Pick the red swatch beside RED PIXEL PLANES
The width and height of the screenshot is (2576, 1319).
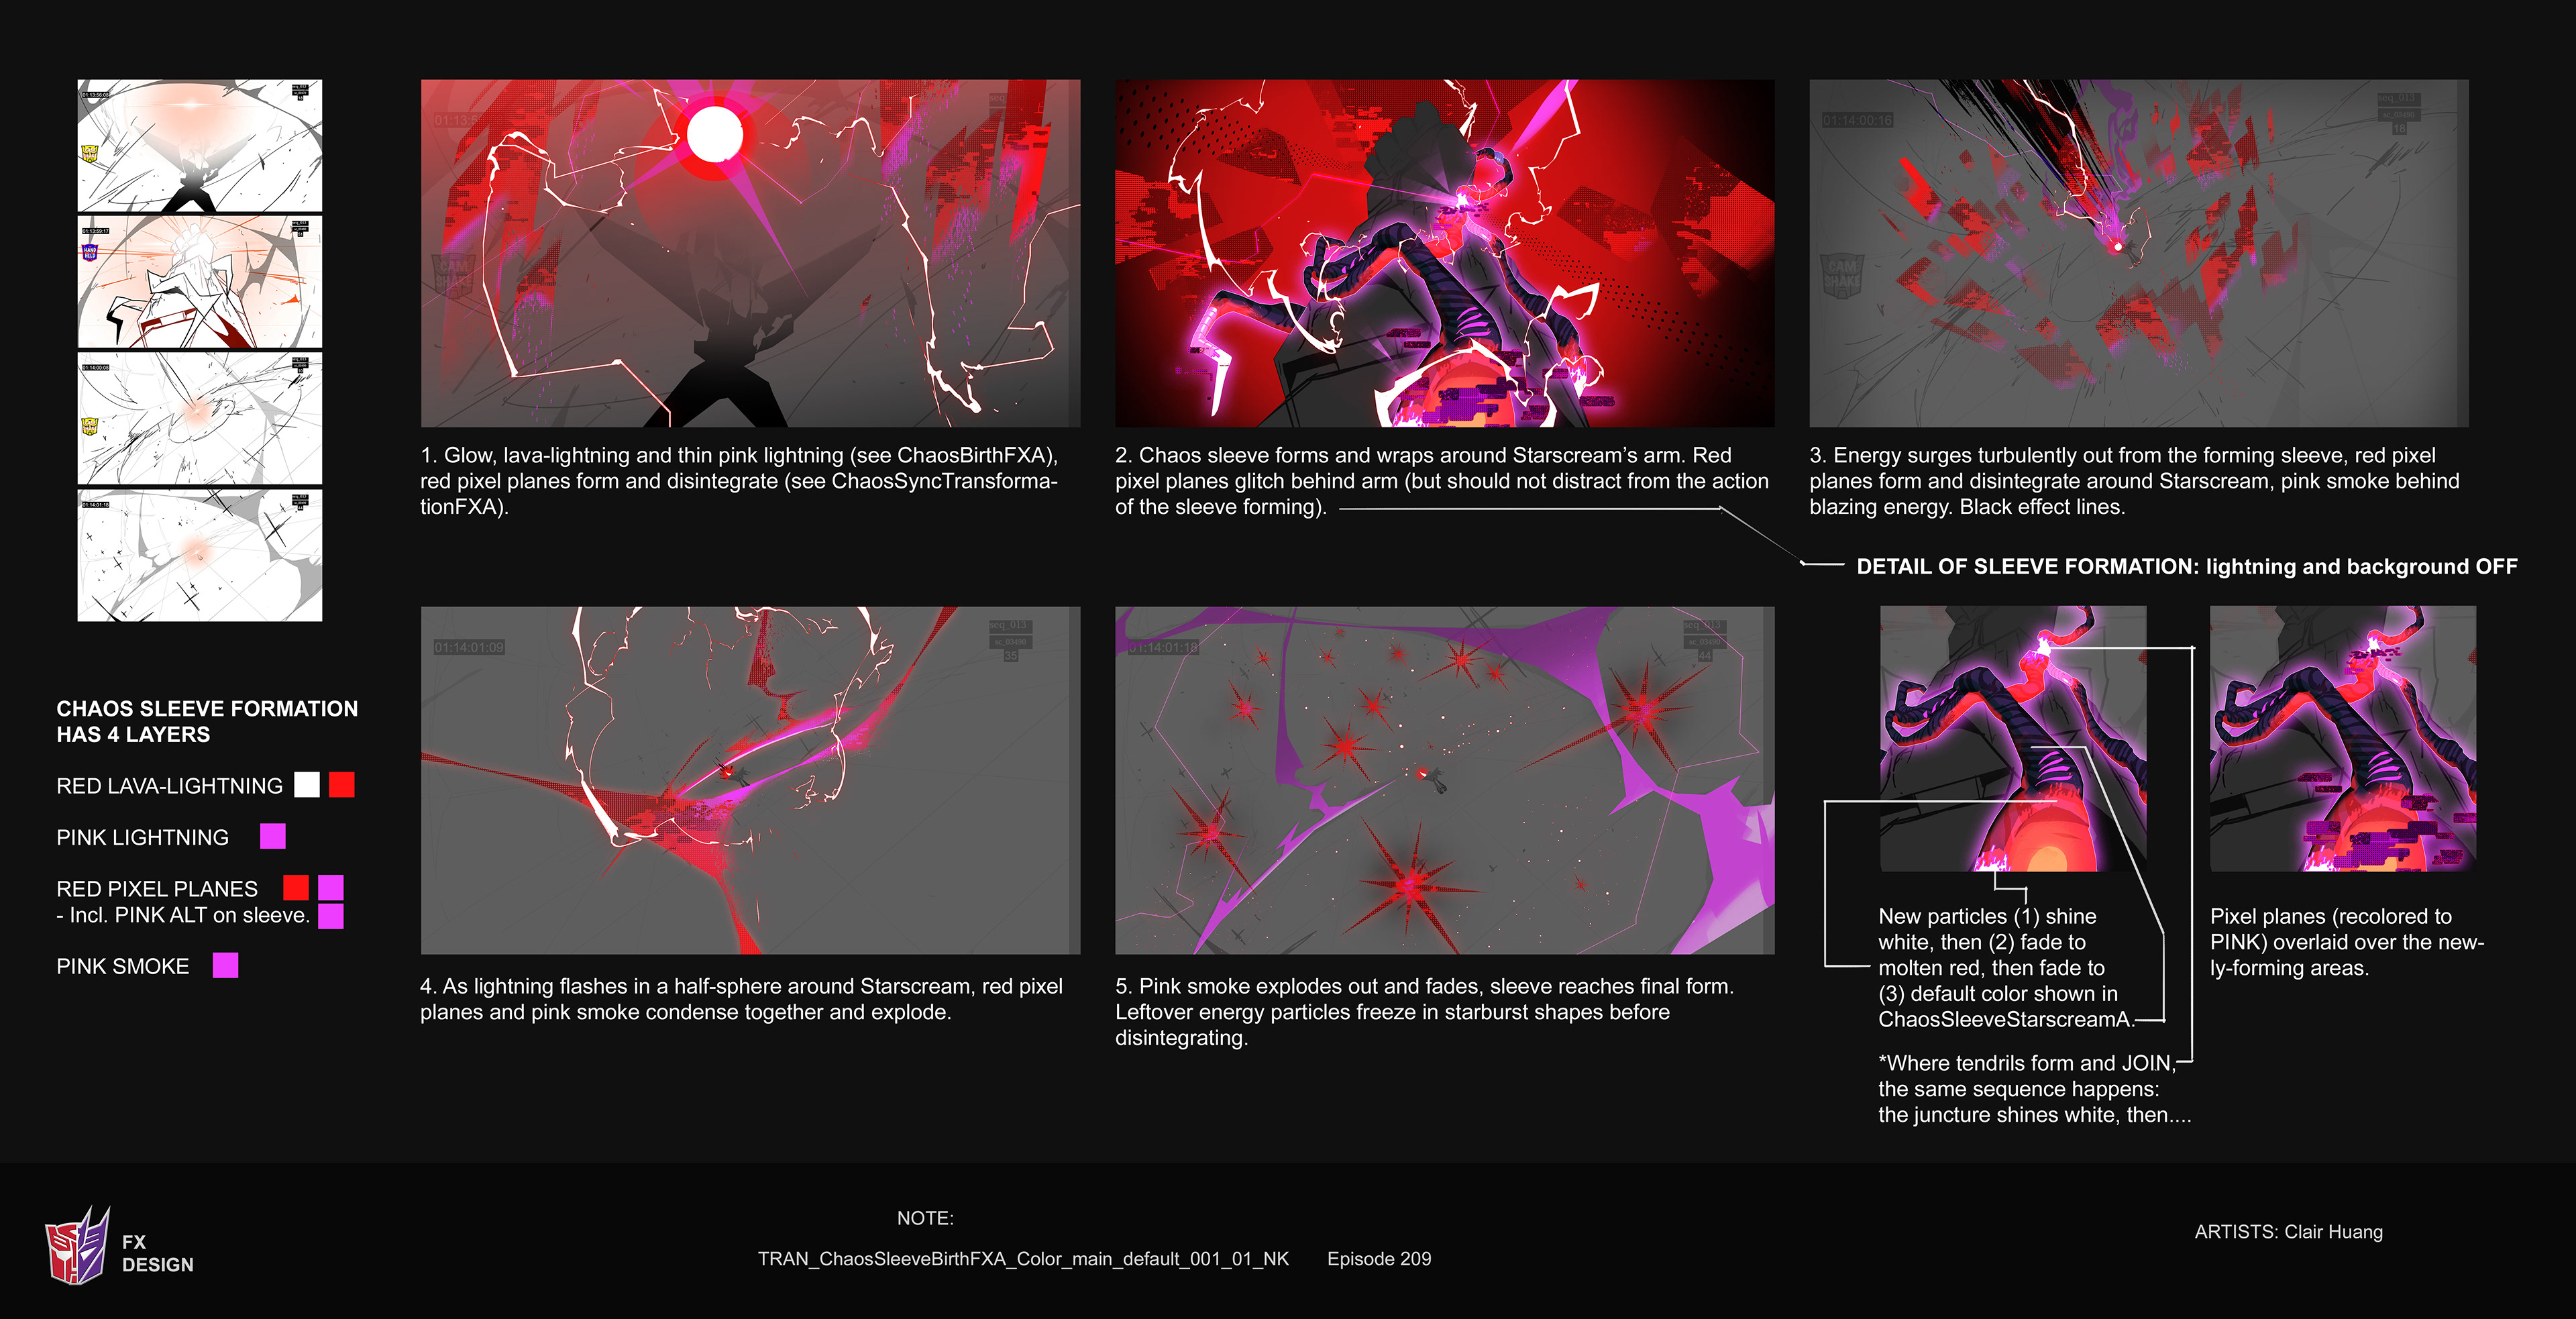point(296,887)
